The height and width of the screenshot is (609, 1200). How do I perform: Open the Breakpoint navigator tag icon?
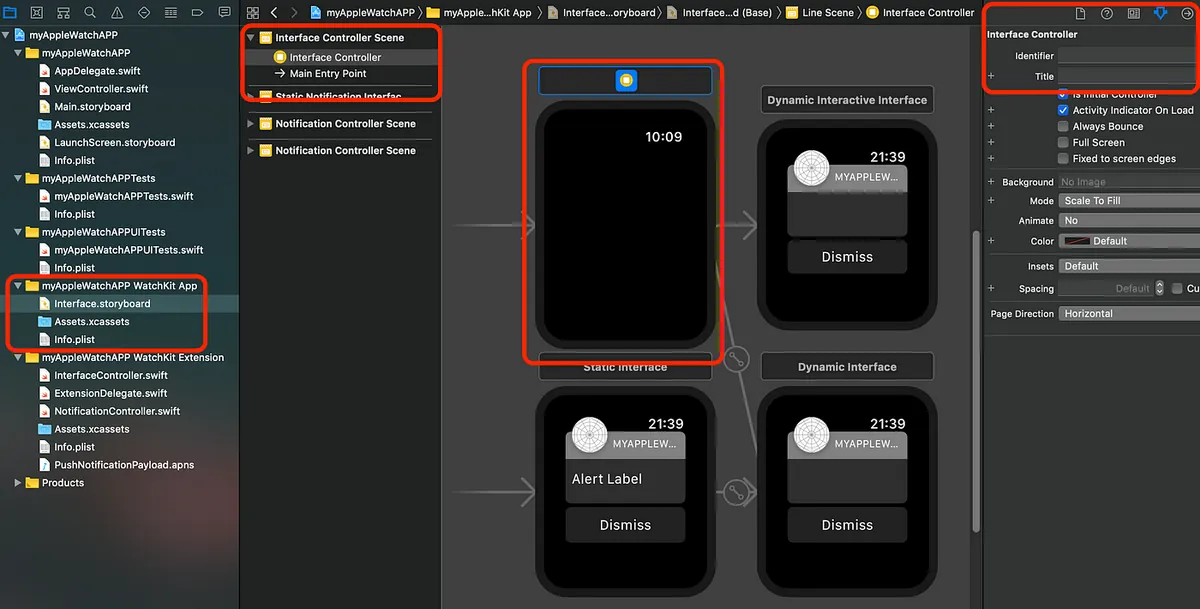coord(197,12)
